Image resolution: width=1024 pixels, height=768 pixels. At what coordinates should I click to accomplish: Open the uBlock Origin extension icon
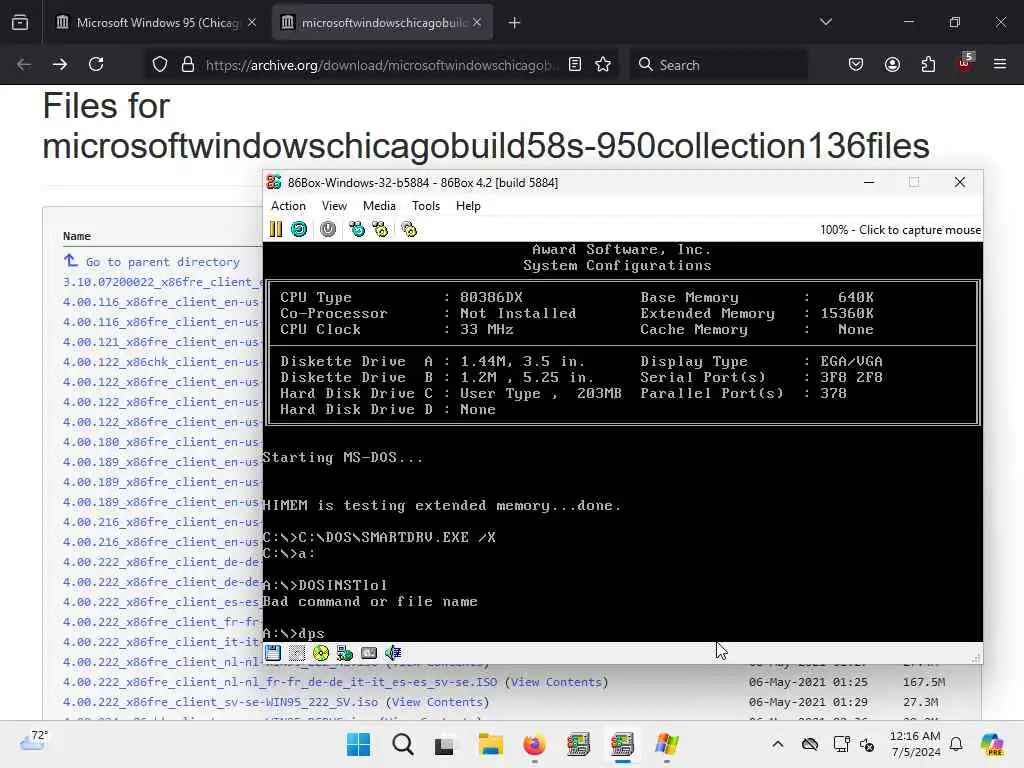click(965, 63)
